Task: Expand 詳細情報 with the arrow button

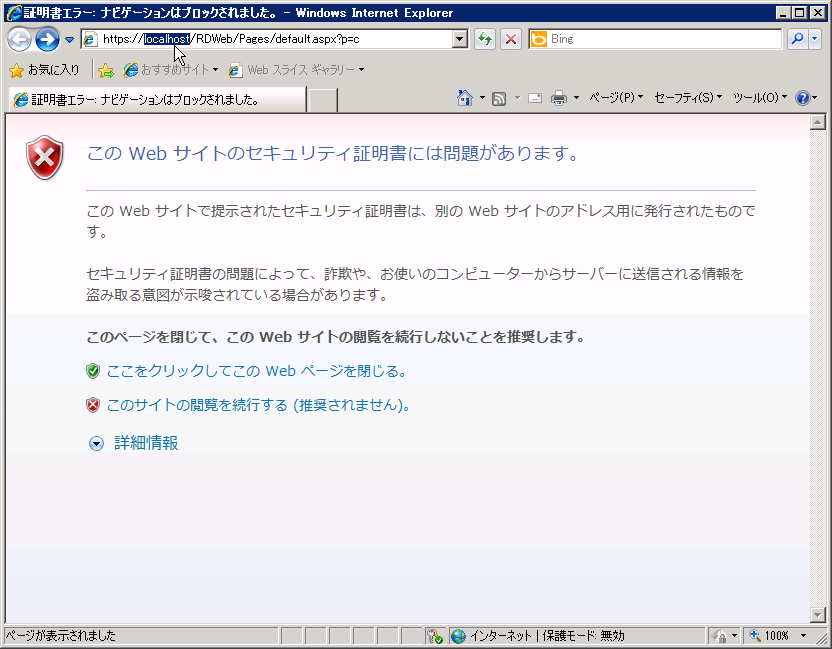Action: coord(96,443)
